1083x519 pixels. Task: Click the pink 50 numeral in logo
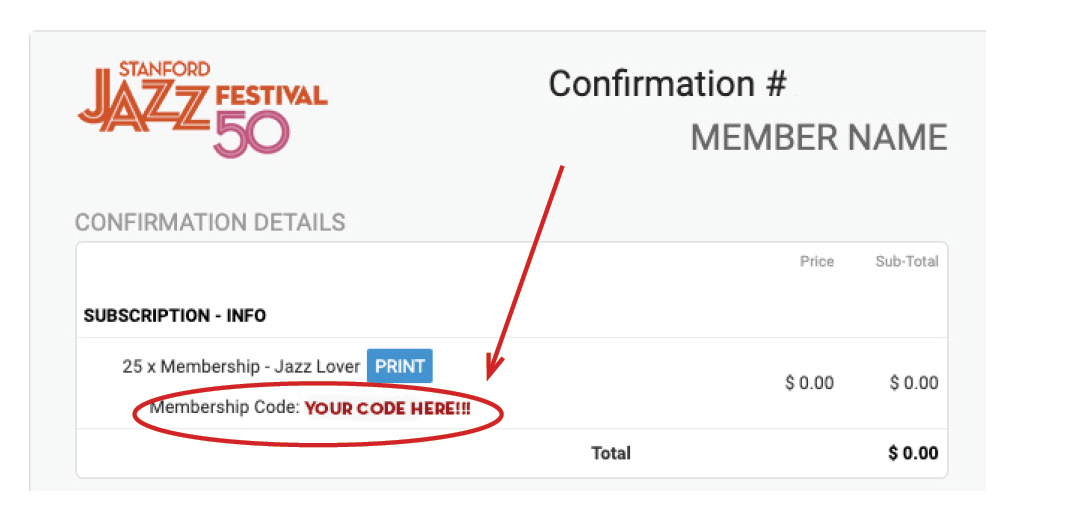pyautogui.click(x=251, y=133)
